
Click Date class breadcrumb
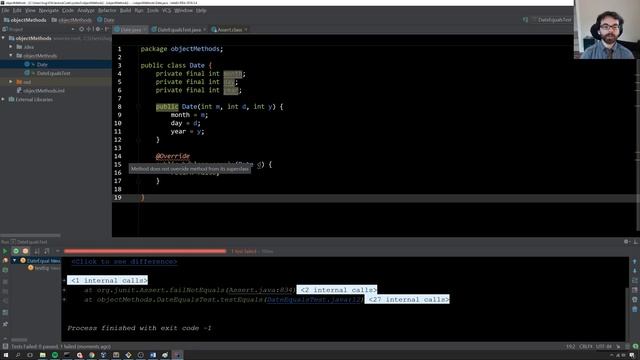point(106,20)
